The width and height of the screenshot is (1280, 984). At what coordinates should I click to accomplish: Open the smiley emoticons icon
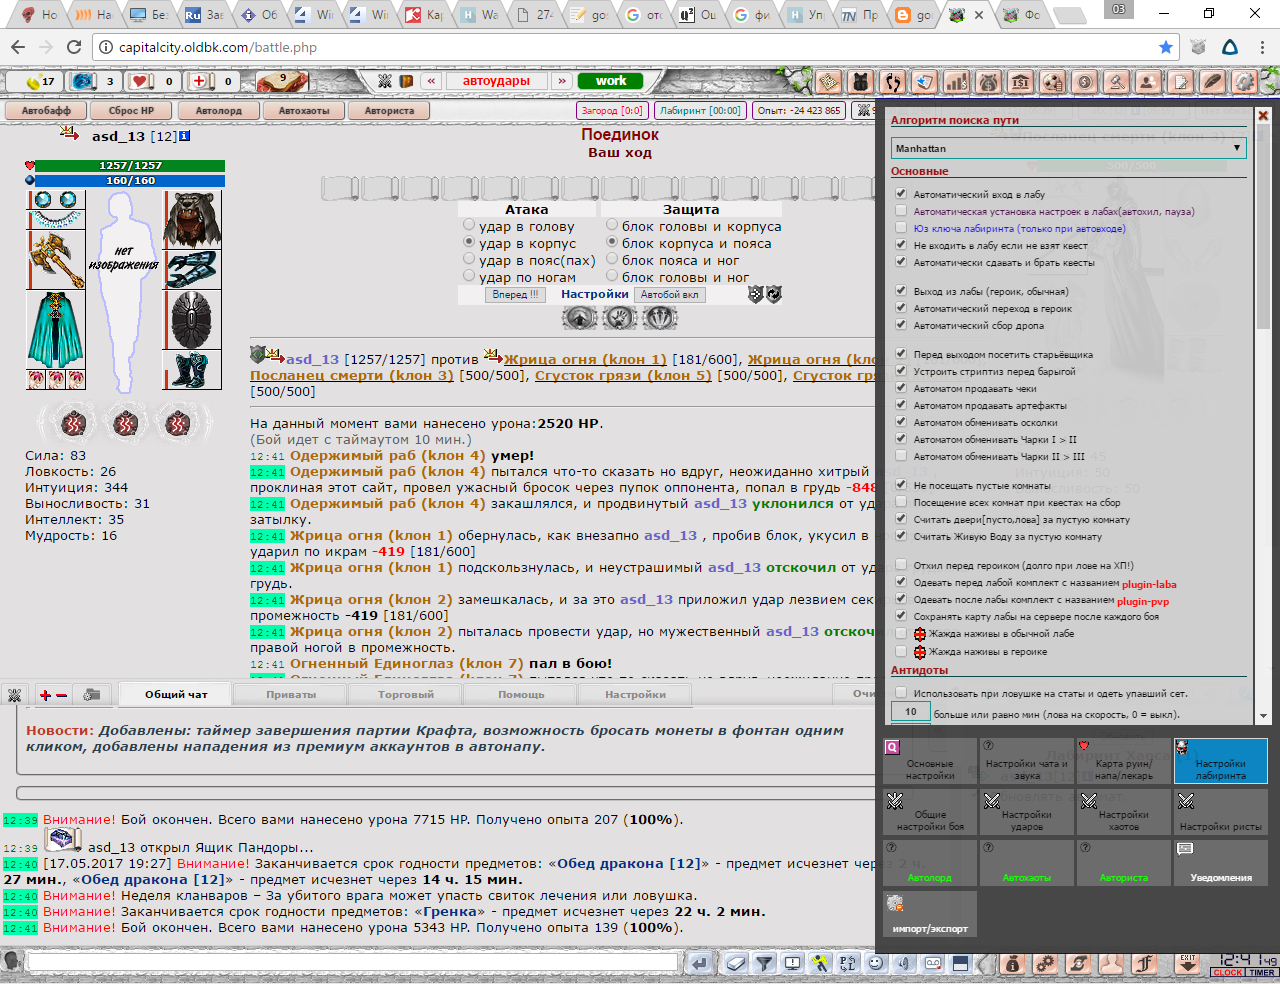(875, 963)
